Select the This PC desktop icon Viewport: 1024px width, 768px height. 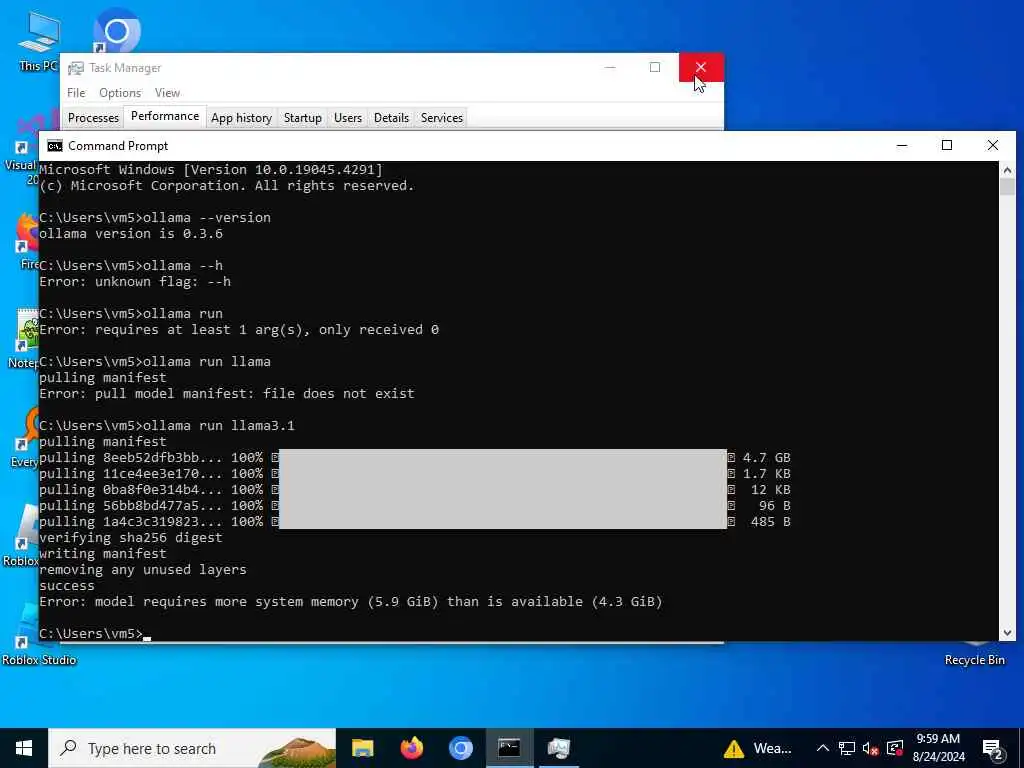pyautogui.click(x=38, y=40)
